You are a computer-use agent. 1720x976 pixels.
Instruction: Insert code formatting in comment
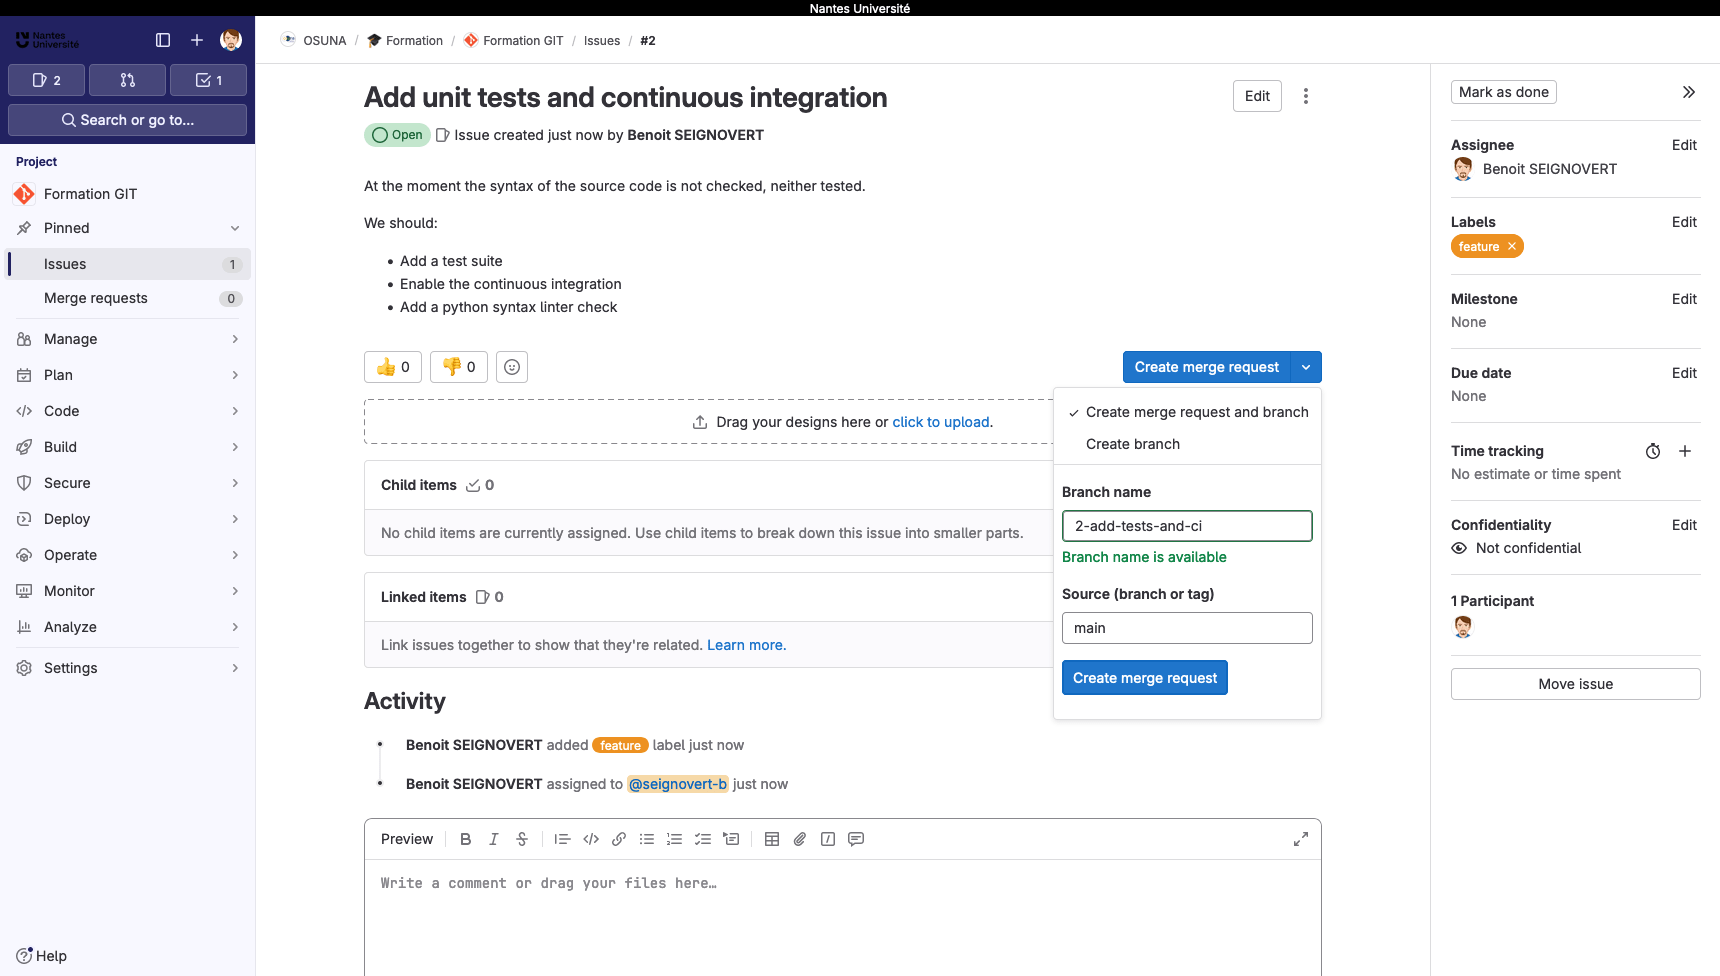[x=591, y=839]
